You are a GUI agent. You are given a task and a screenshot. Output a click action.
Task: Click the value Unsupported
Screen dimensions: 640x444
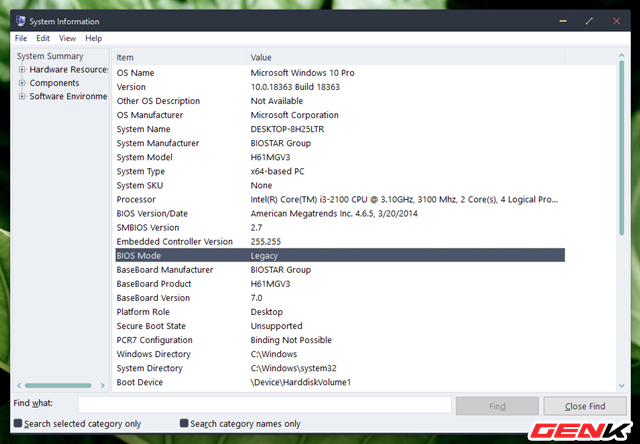click(x=276, y=326)
